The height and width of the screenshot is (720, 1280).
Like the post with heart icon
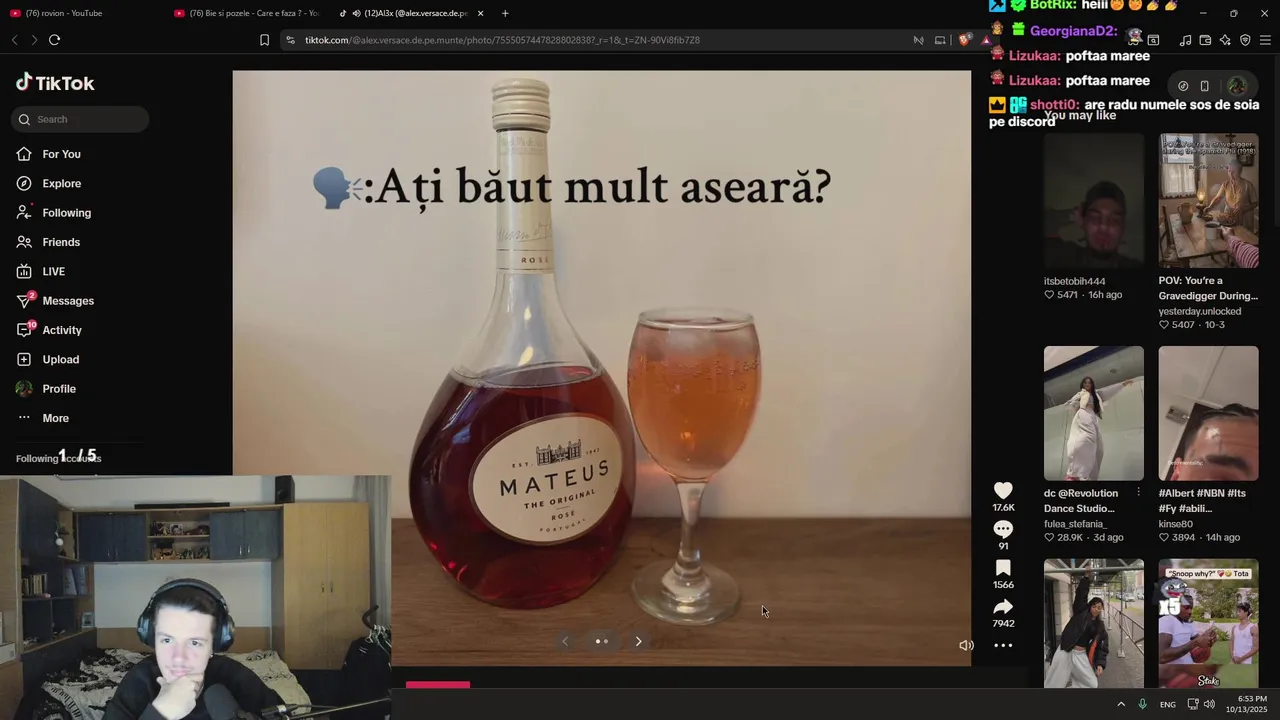pos(1003,490)
